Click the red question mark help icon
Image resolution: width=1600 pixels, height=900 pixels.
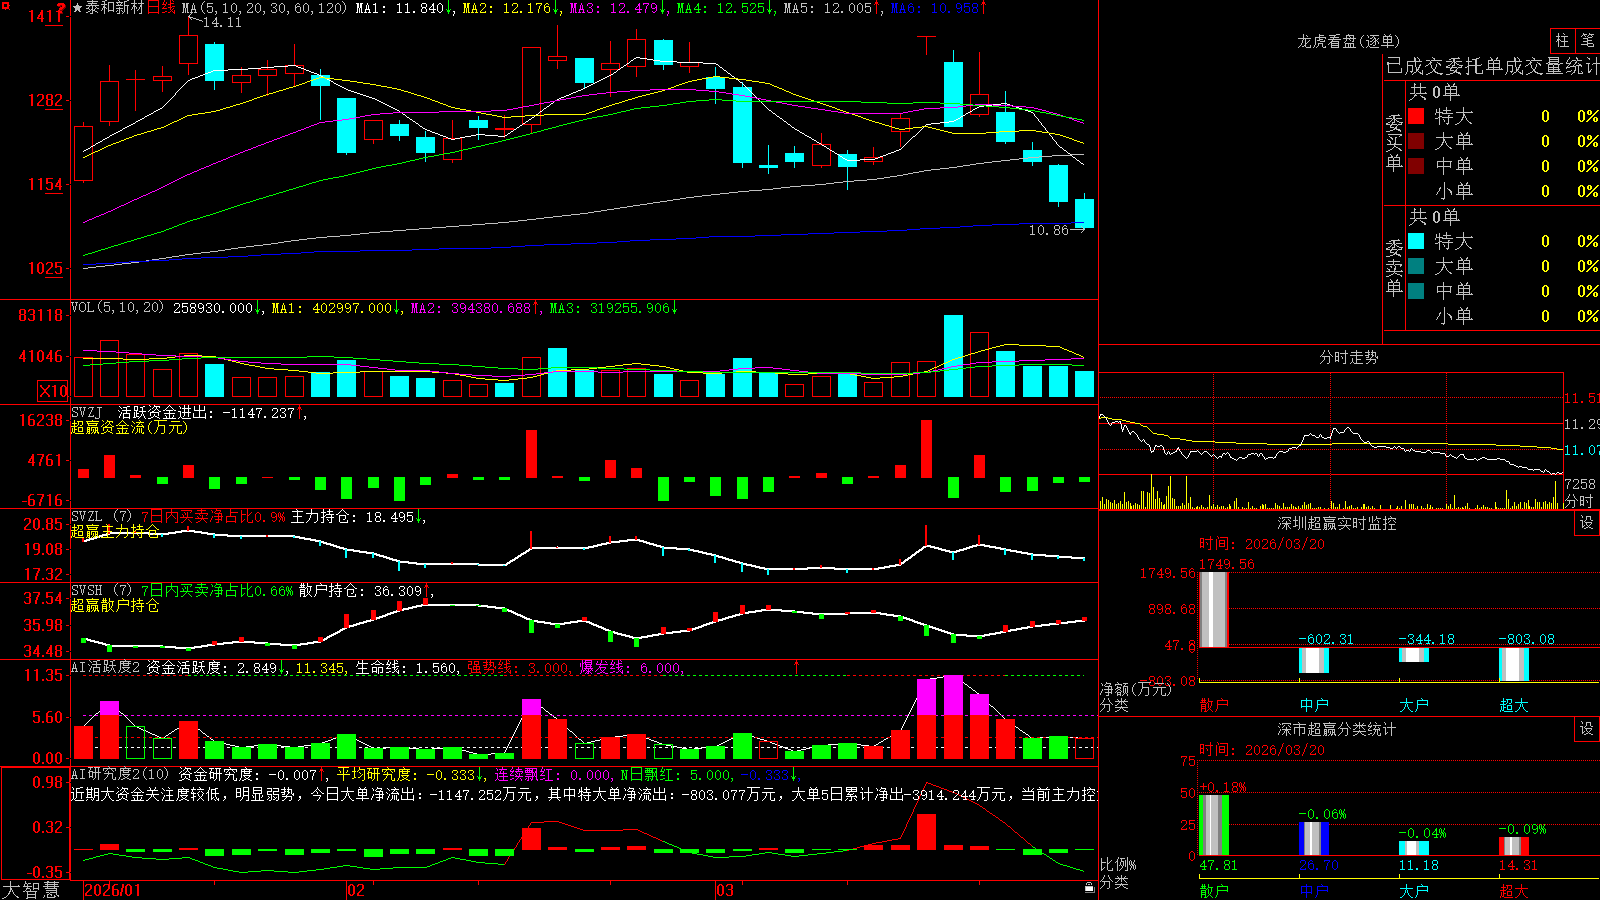point(62,7)
